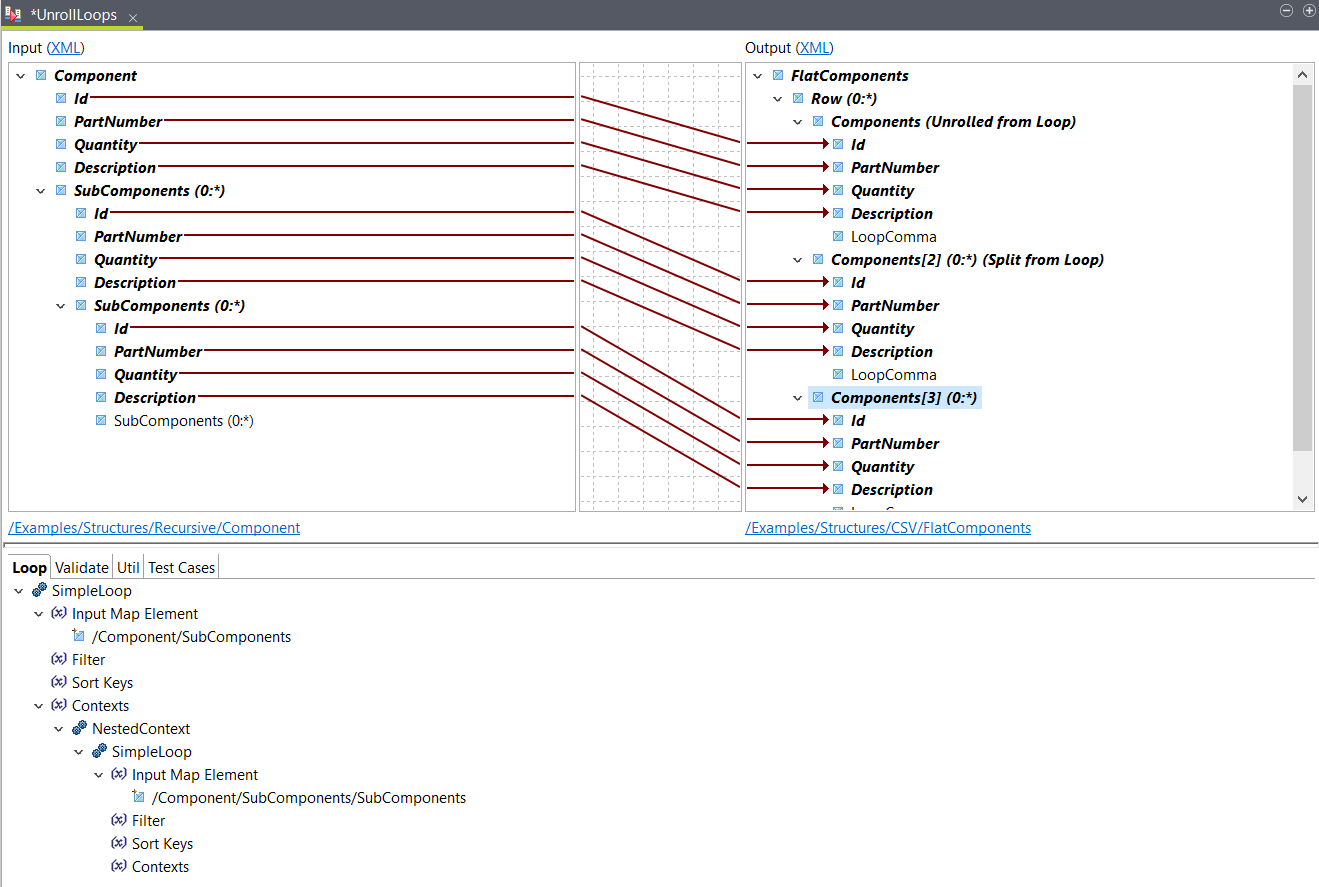The image size is (1319, 887).
Task: Collapse the Contexts node in the Loop panel
Action: click(38, 705)
